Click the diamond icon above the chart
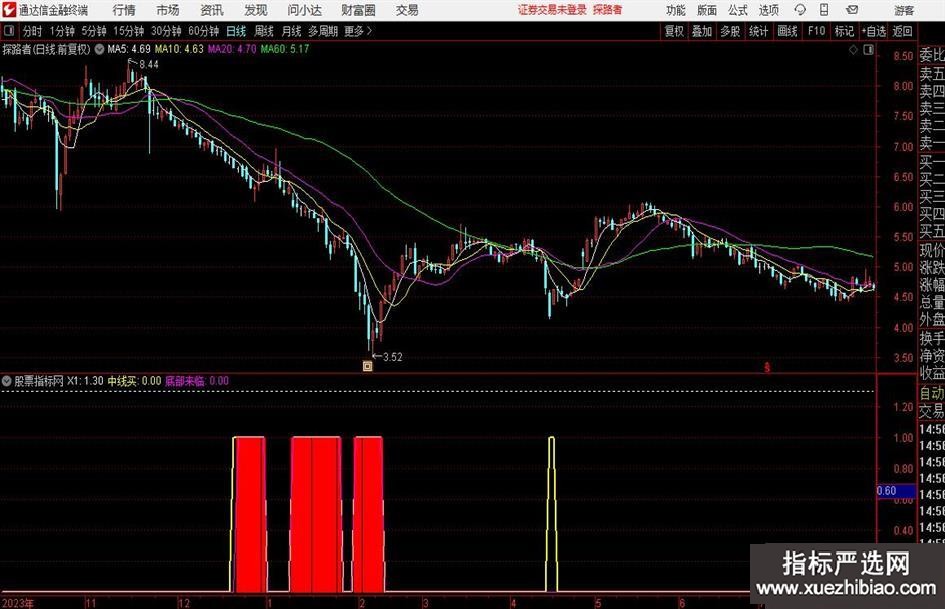Screen dimensions: 945x609 click(x=853, y=50)
